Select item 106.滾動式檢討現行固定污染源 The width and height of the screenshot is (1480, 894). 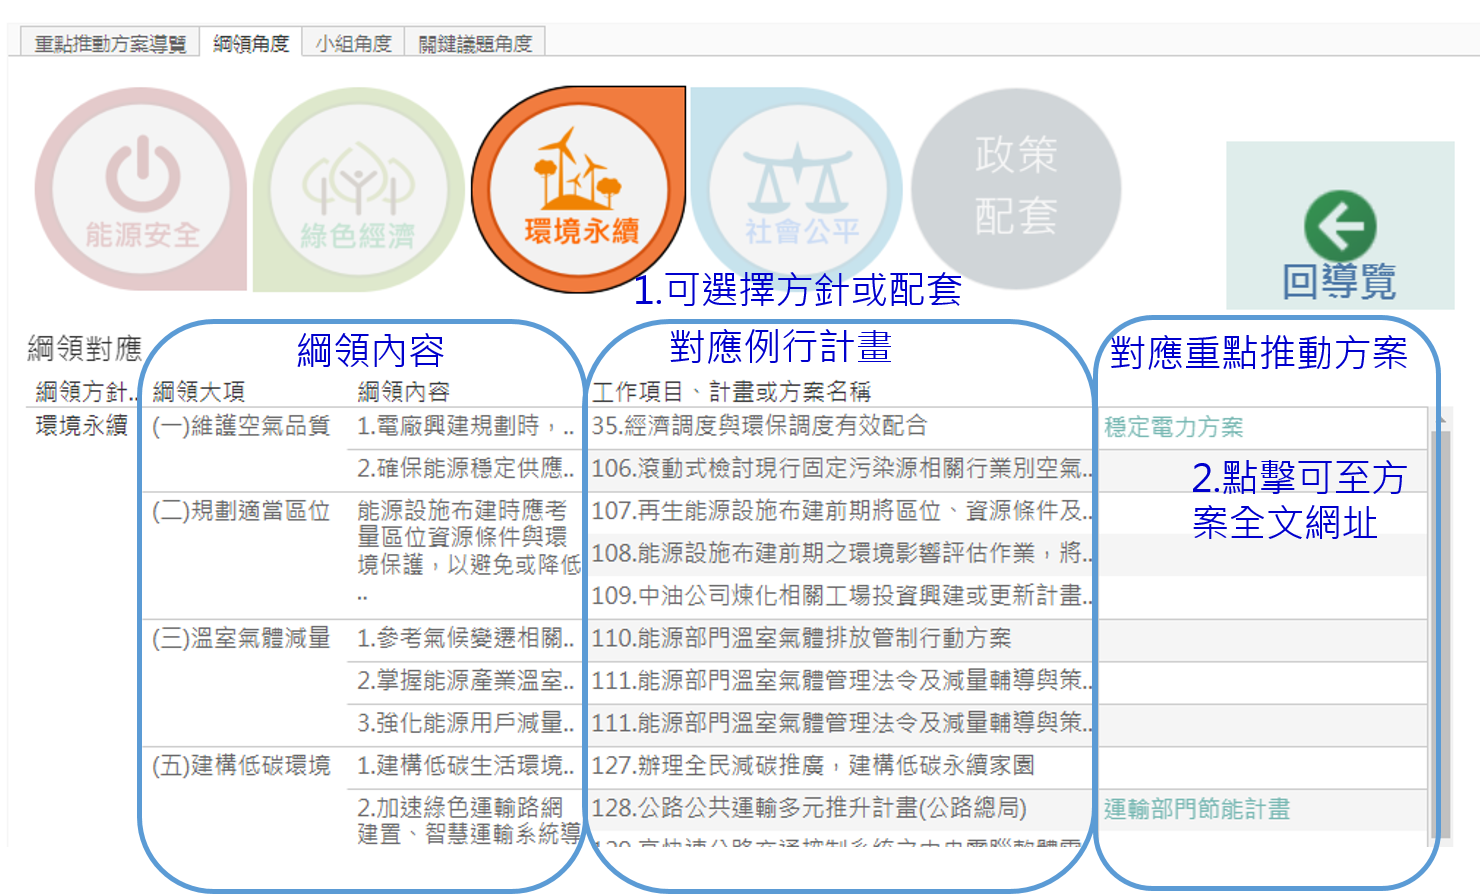coord(842,468)
